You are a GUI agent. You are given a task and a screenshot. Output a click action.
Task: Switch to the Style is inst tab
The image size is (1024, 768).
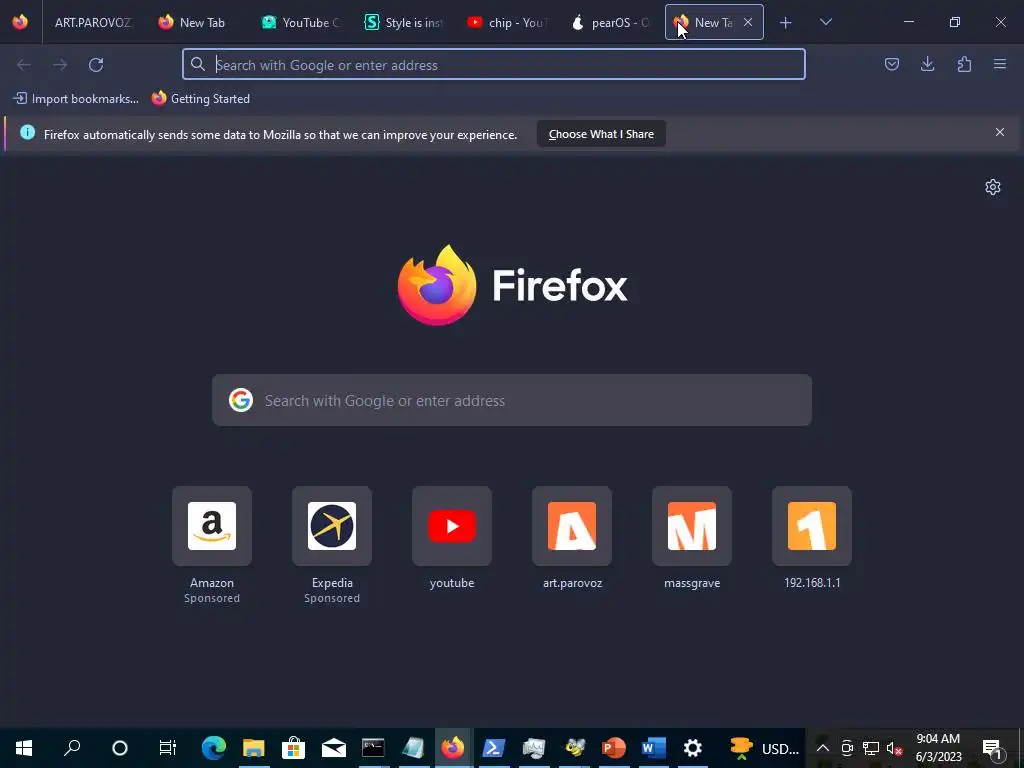point(406,23)
